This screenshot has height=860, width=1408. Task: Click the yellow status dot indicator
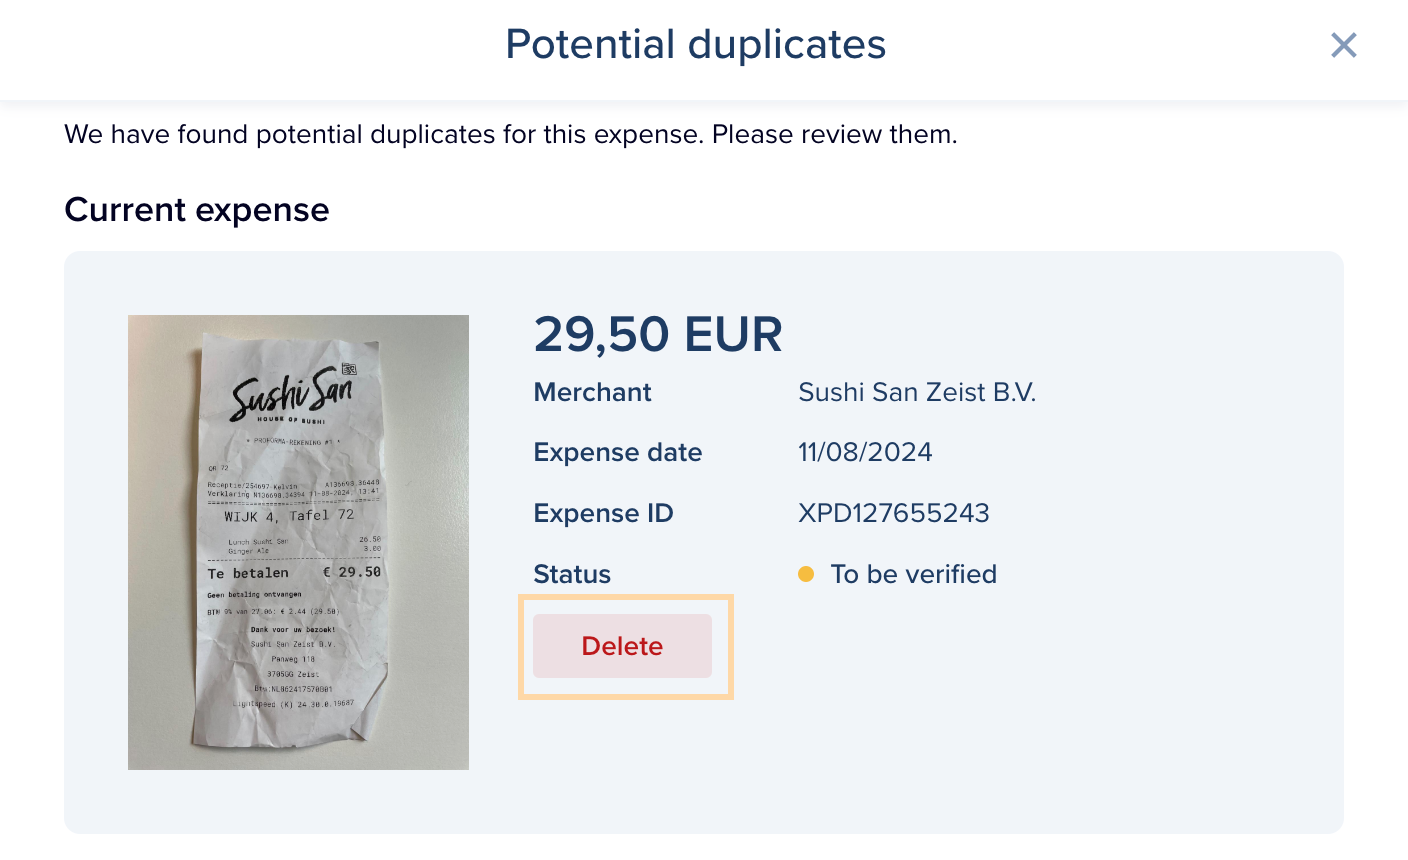pos(806,574)
